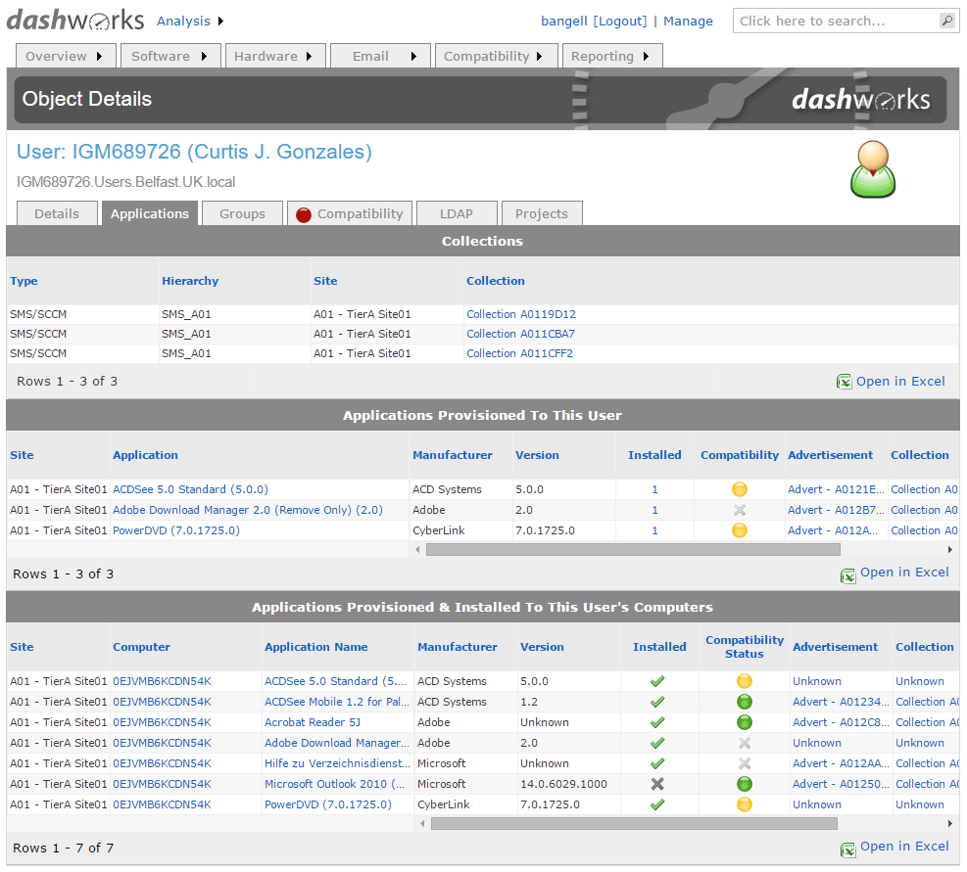Sort computers table by Compatibility Status header
This screenshot has height=872, width=967.
(x=744, y=647)
